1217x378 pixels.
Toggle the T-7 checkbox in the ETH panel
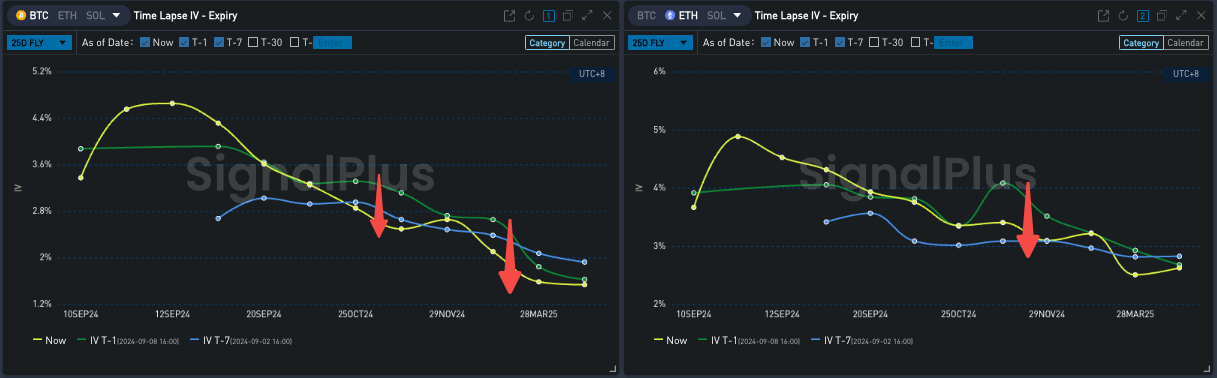click(x=840, y=42)
